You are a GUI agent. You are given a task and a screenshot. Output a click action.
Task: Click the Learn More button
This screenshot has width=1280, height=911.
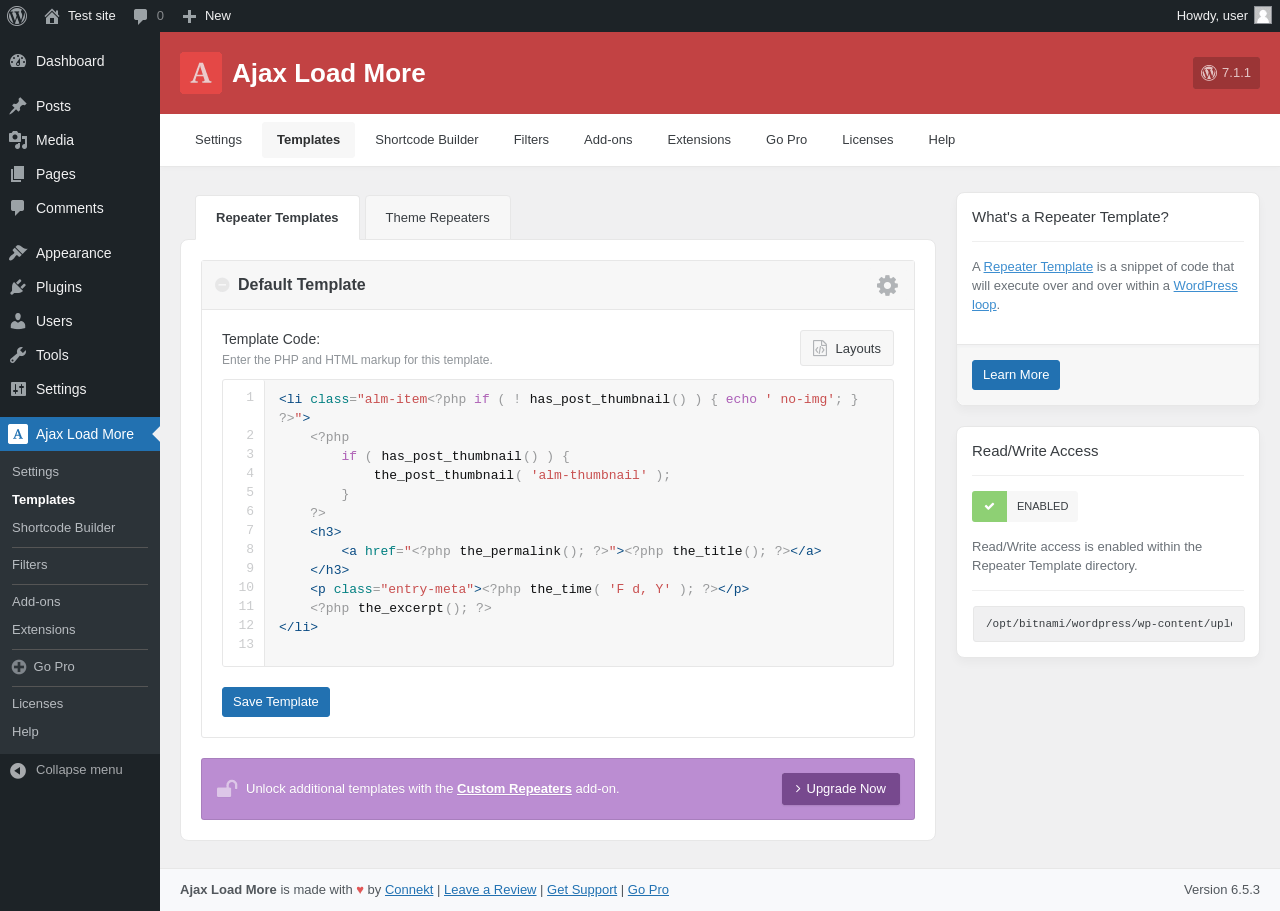coord(1015,375)
